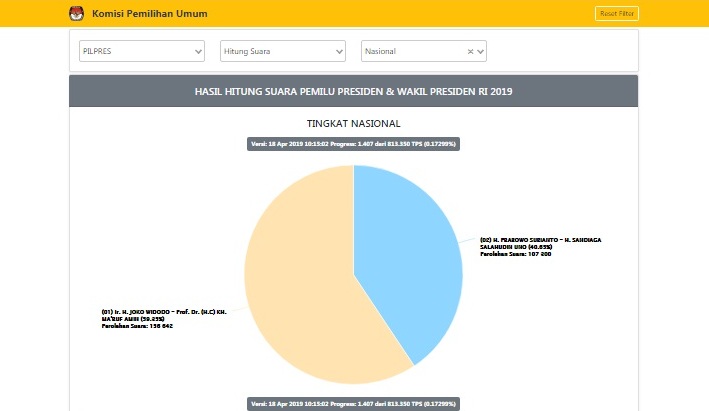Click the Hitung Suara text in selector

(247, 50)
